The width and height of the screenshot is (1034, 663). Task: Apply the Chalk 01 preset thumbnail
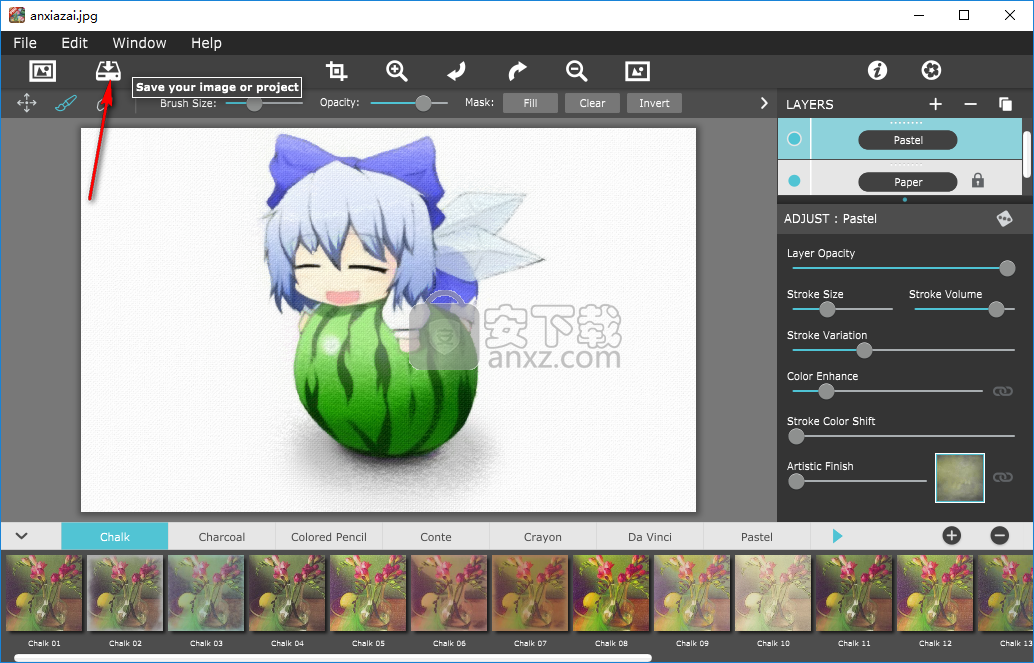pyautogui.click(x=44, y=592)
